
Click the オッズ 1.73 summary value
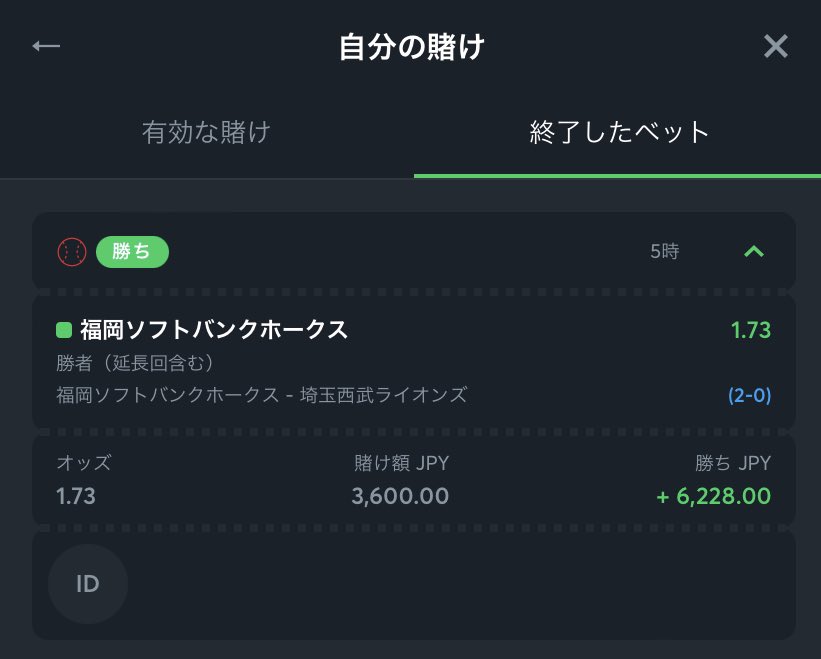[x=77, y=496]
